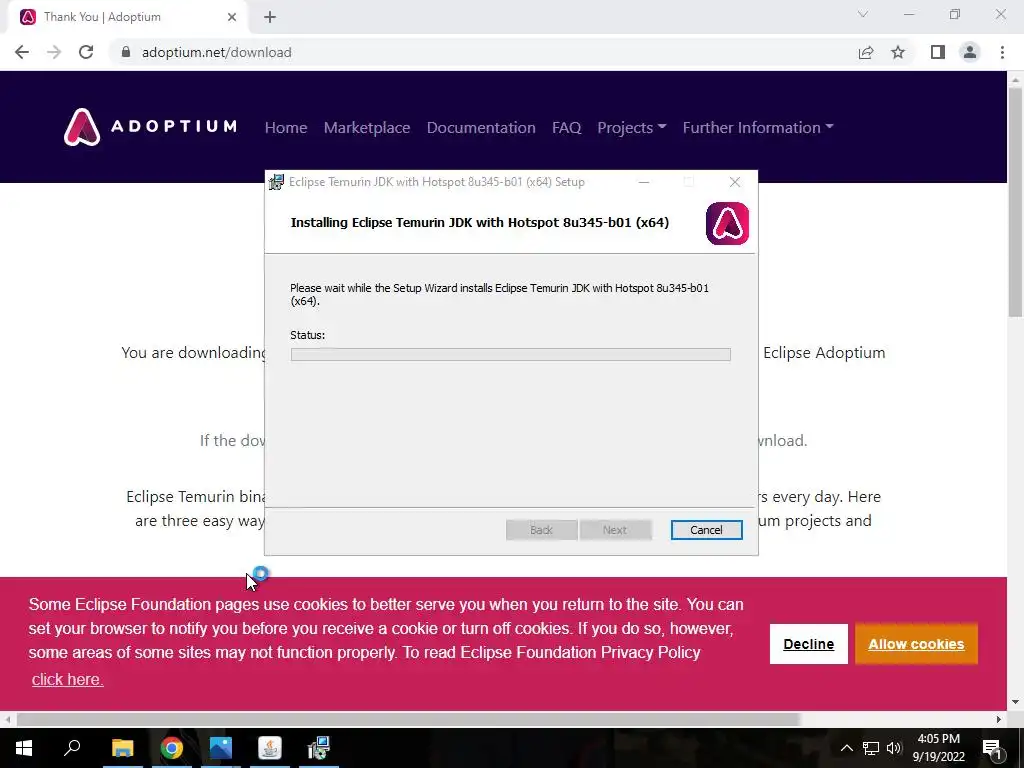Click the disabled Back button in installer
Screen dimensions: 1024x768
pos(541,530)
